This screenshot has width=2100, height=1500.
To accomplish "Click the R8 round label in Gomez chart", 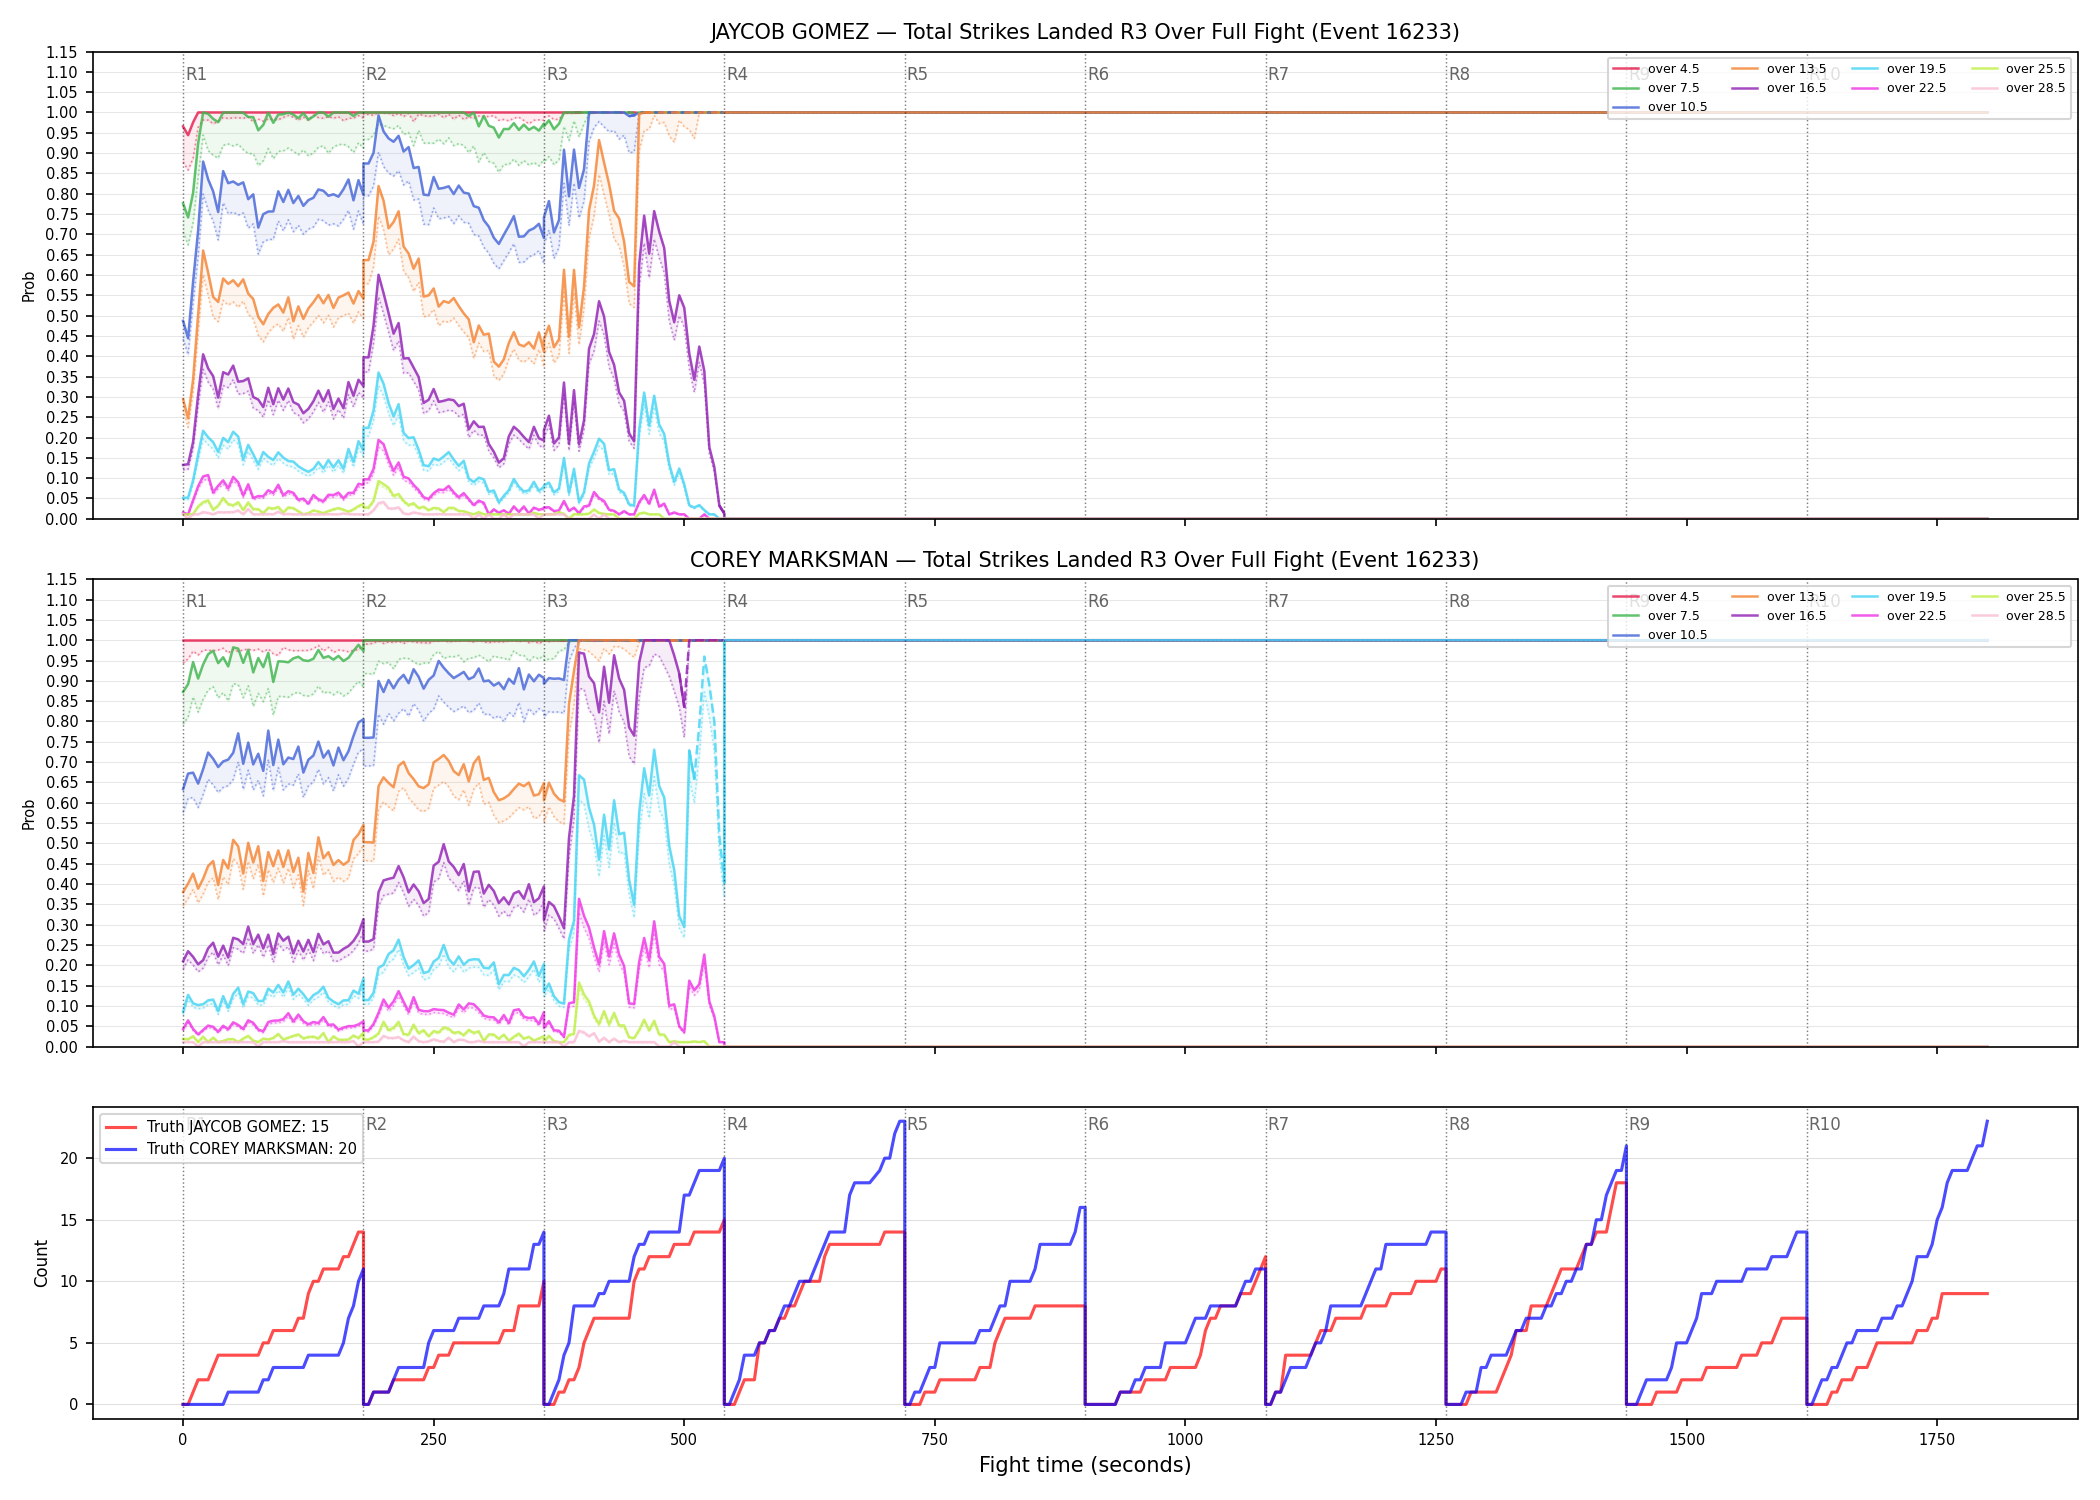I will (1459, 74).
